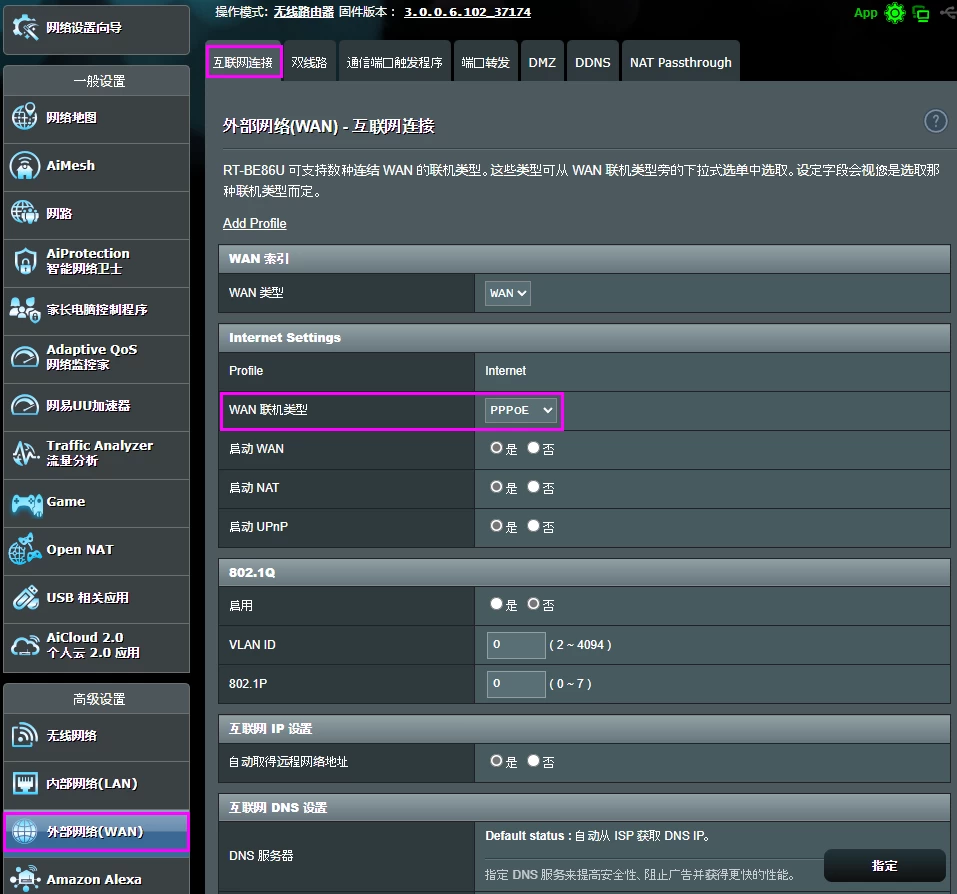
Task: Disable 启动 WAN by selecting 否
Action: point(531,447)
